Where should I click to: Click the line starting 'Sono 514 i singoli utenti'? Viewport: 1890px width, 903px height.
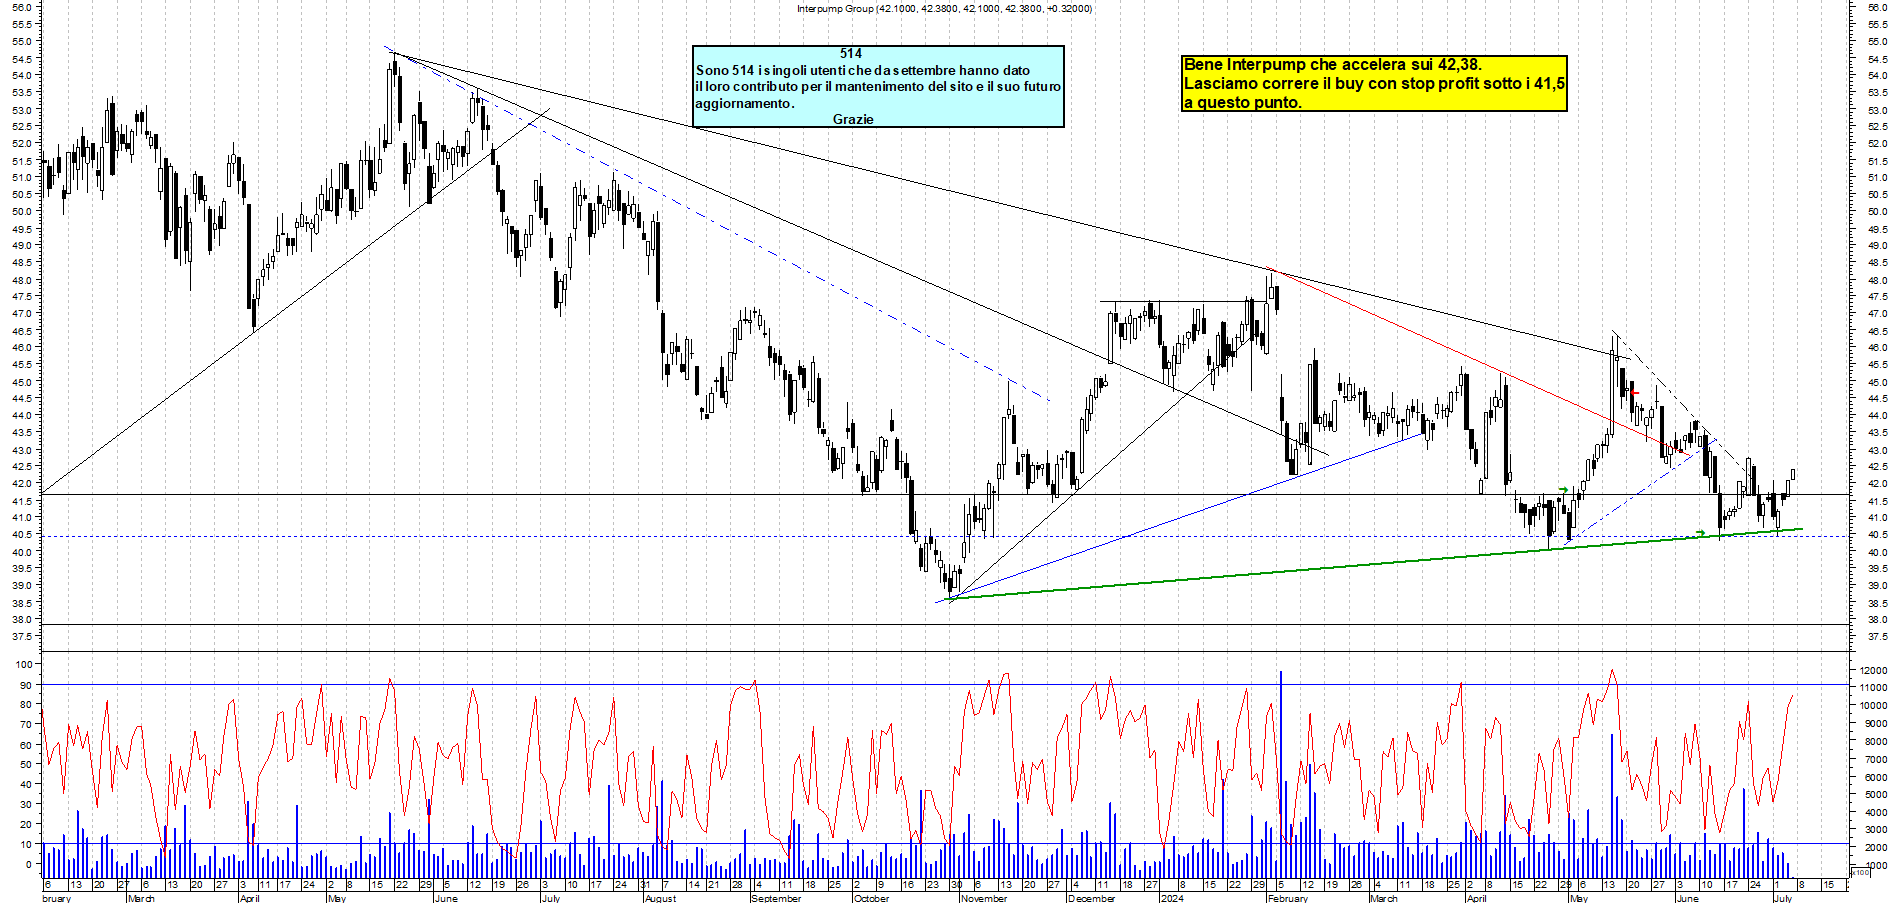pyautogui.click(x=863, y=70)
